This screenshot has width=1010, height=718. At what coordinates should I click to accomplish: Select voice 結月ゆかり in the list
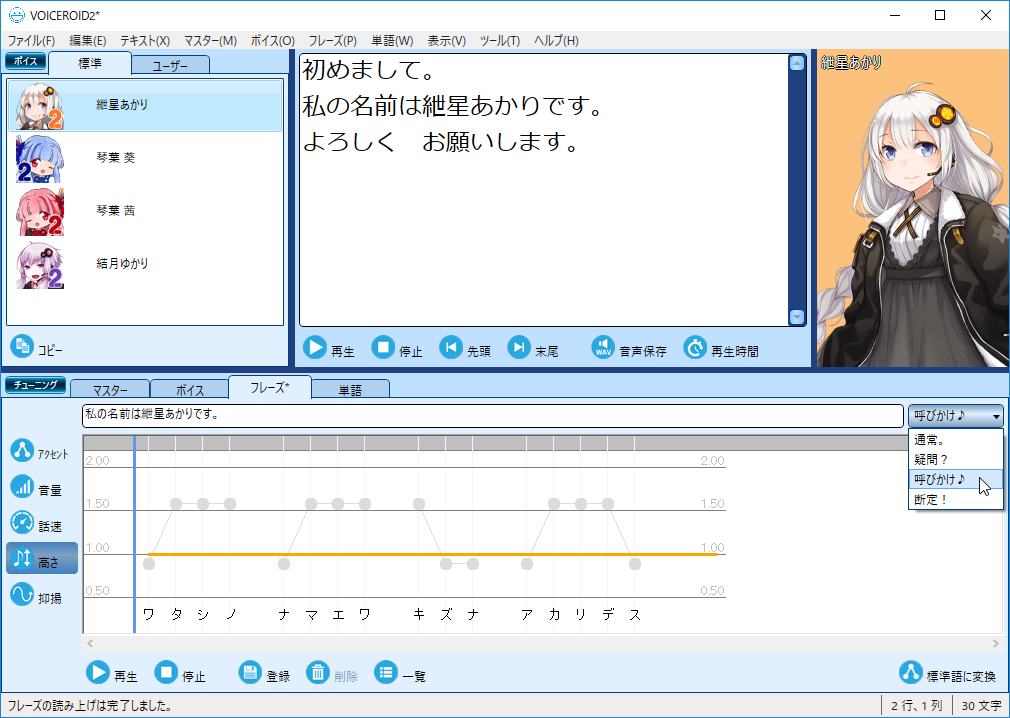[145, 264]
